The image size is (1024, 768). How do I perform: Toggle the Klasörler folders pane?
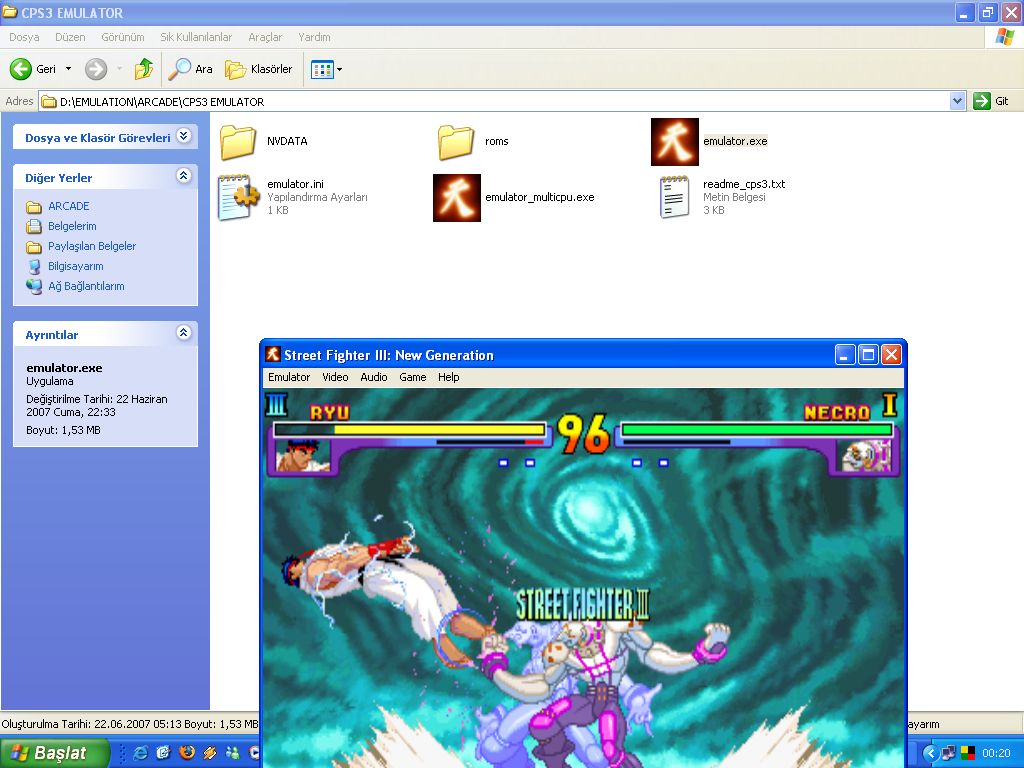[x=259, y=69]
